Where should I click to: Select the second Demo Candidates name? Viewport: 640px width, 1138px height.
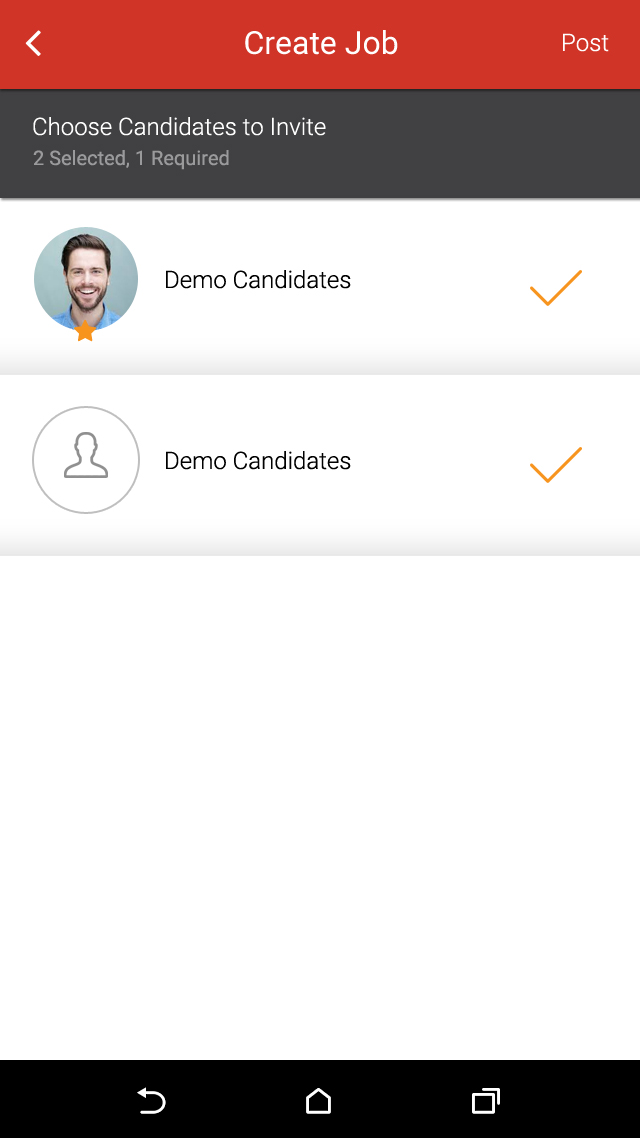(x=257, y=461)
